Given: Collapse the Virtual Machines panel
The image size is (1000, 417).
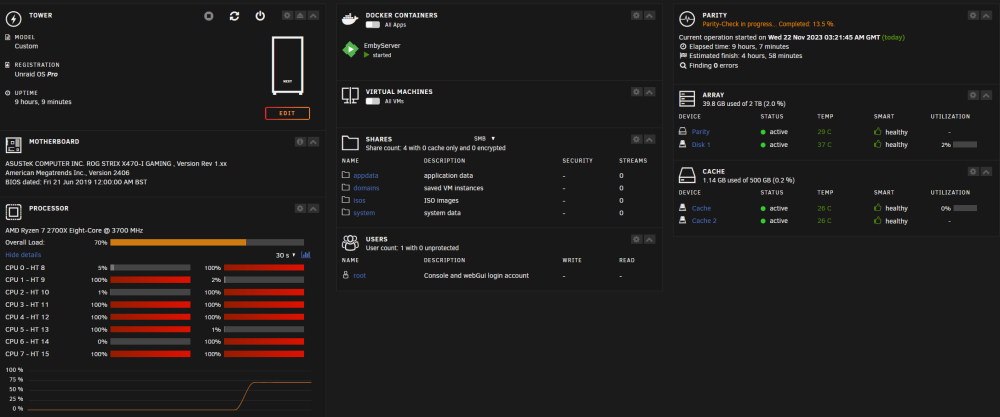Looking at the screenshot, I should [649, 92].
